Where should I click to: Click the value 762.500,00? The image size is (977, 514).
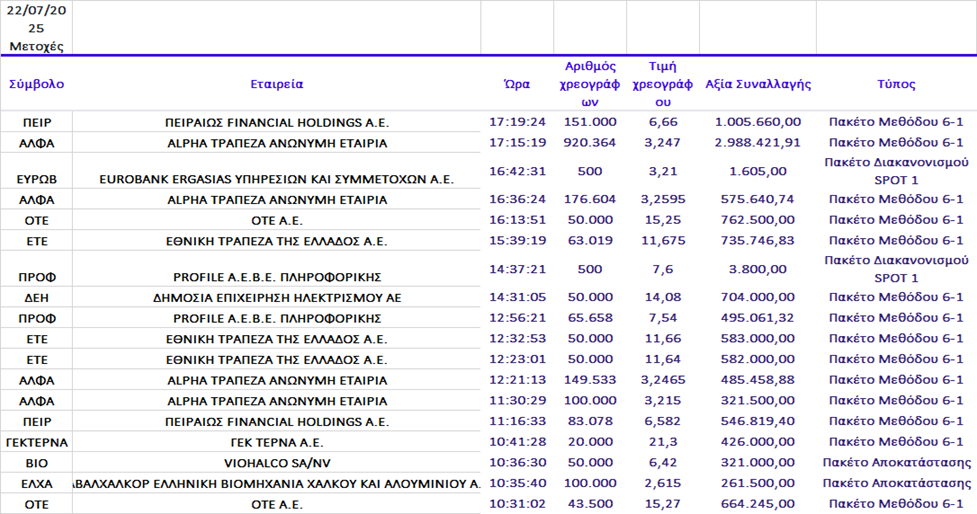758,220
